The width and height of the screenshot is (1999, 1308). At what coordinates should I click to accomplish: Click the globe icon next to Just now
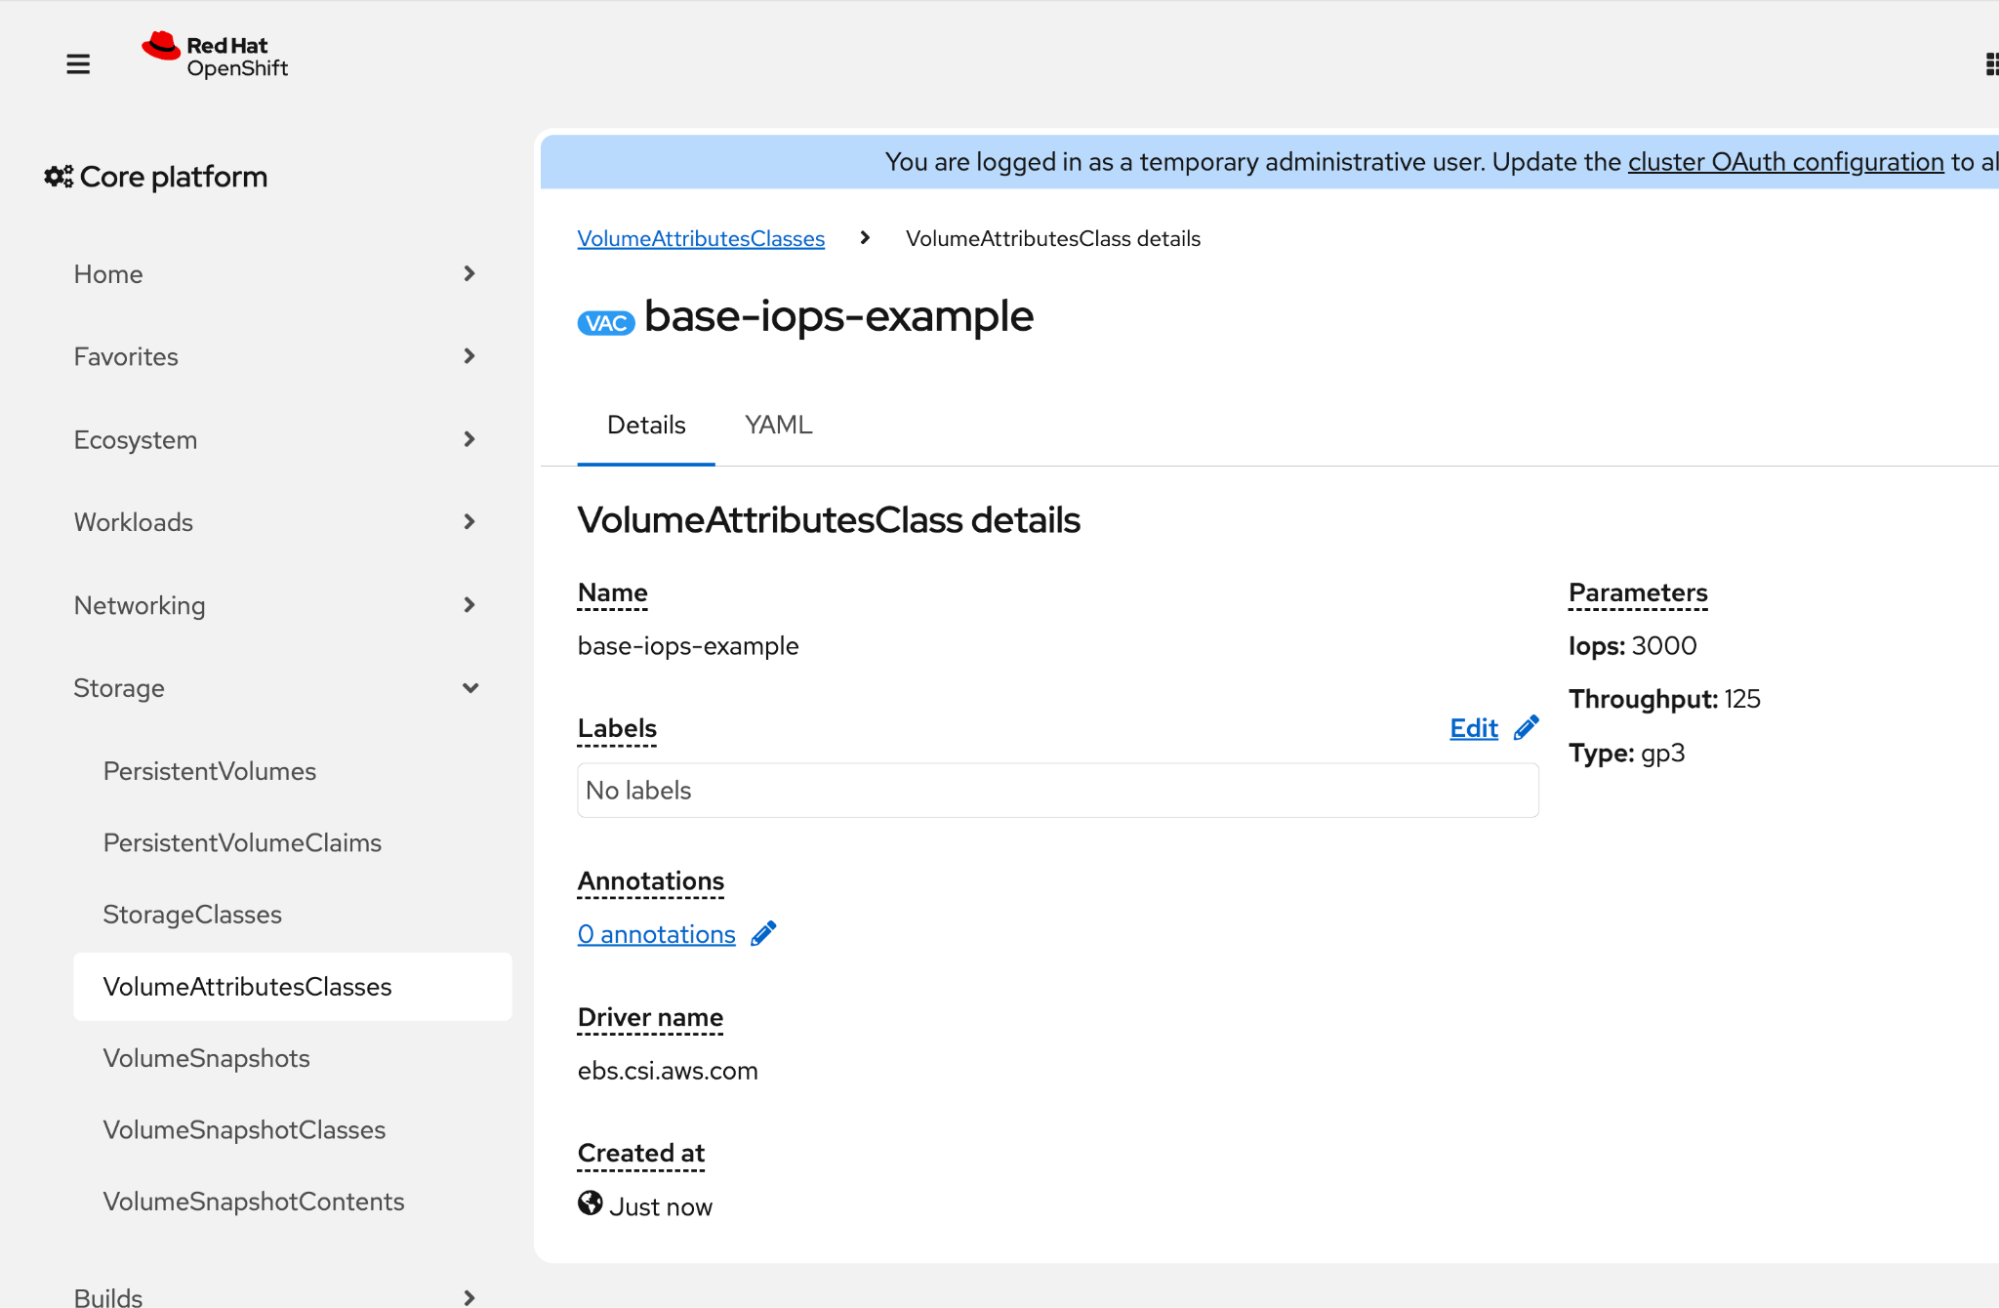[590, 1204]
